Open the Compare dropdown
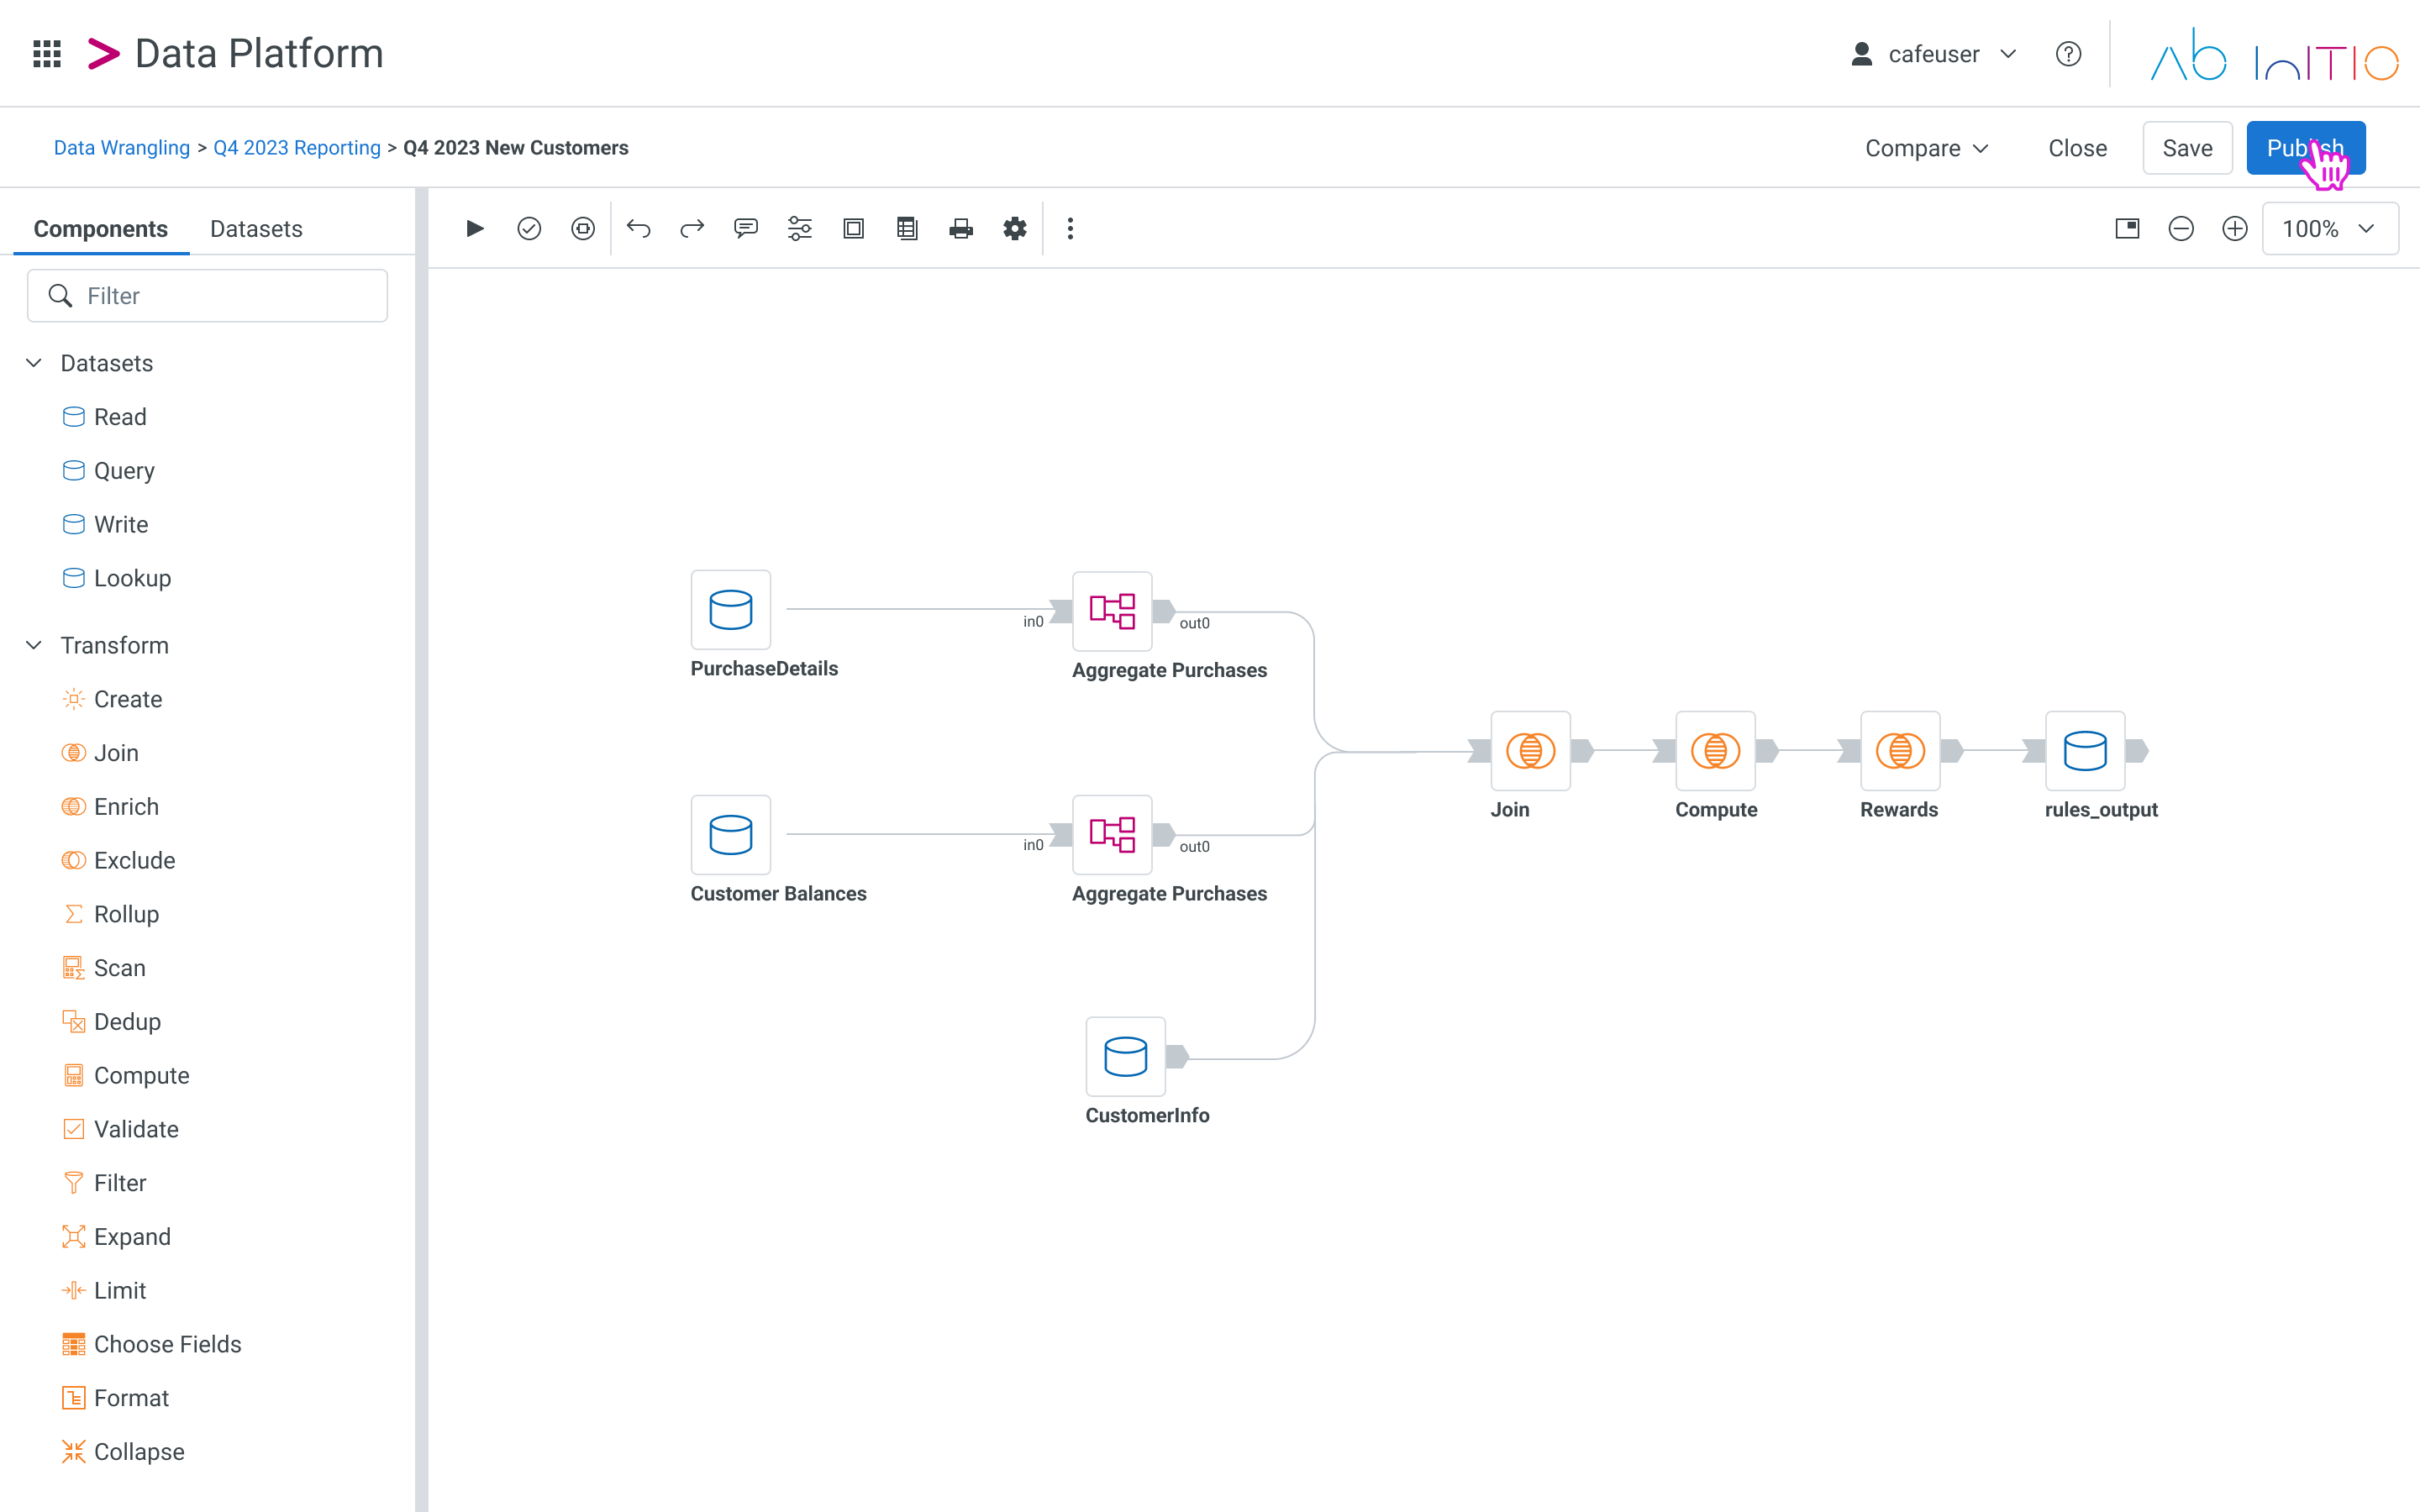The image size is (2420, 1512). click(1926, 148)
